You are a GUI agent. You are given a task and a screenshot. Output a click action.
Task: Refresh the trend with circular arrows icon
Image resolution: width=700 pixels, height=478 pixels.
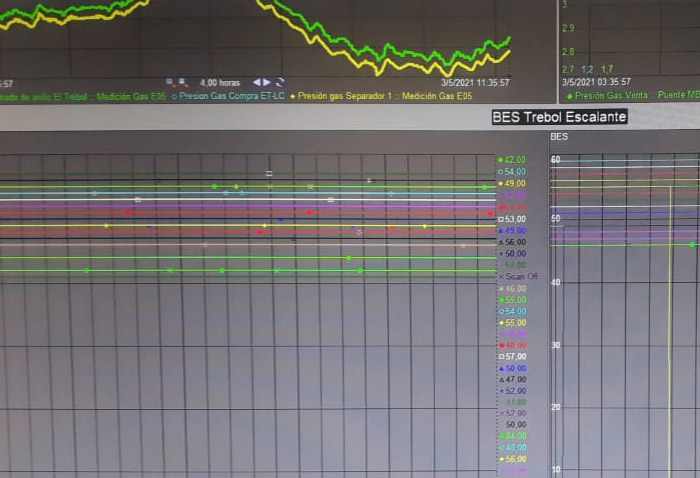click(280, 83)
